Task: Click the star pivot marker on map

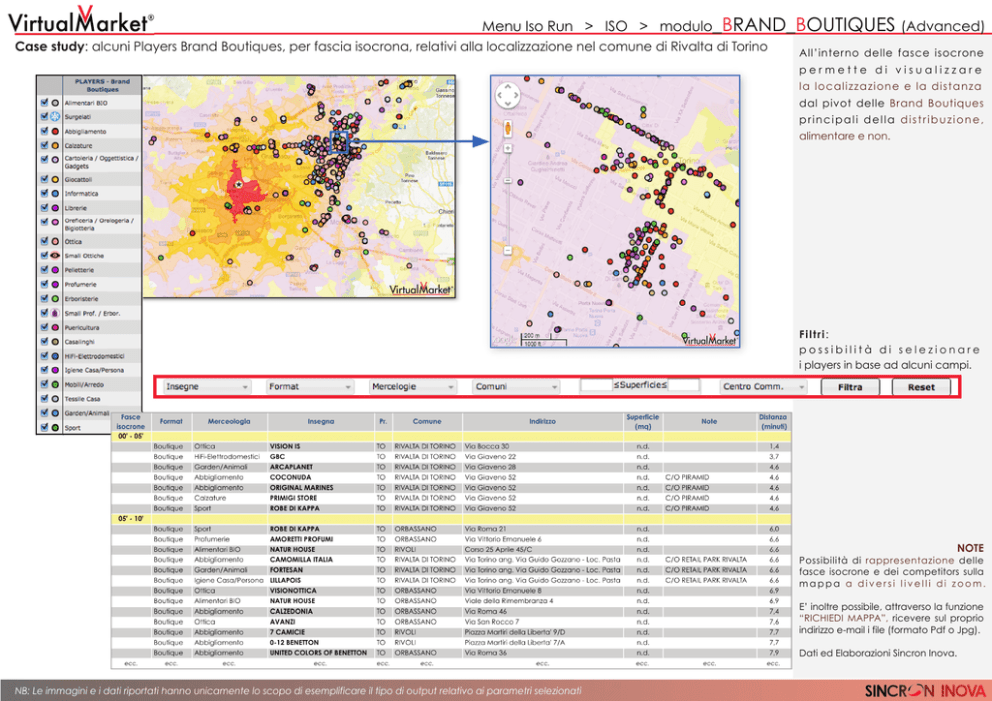Action: point(238,183)
